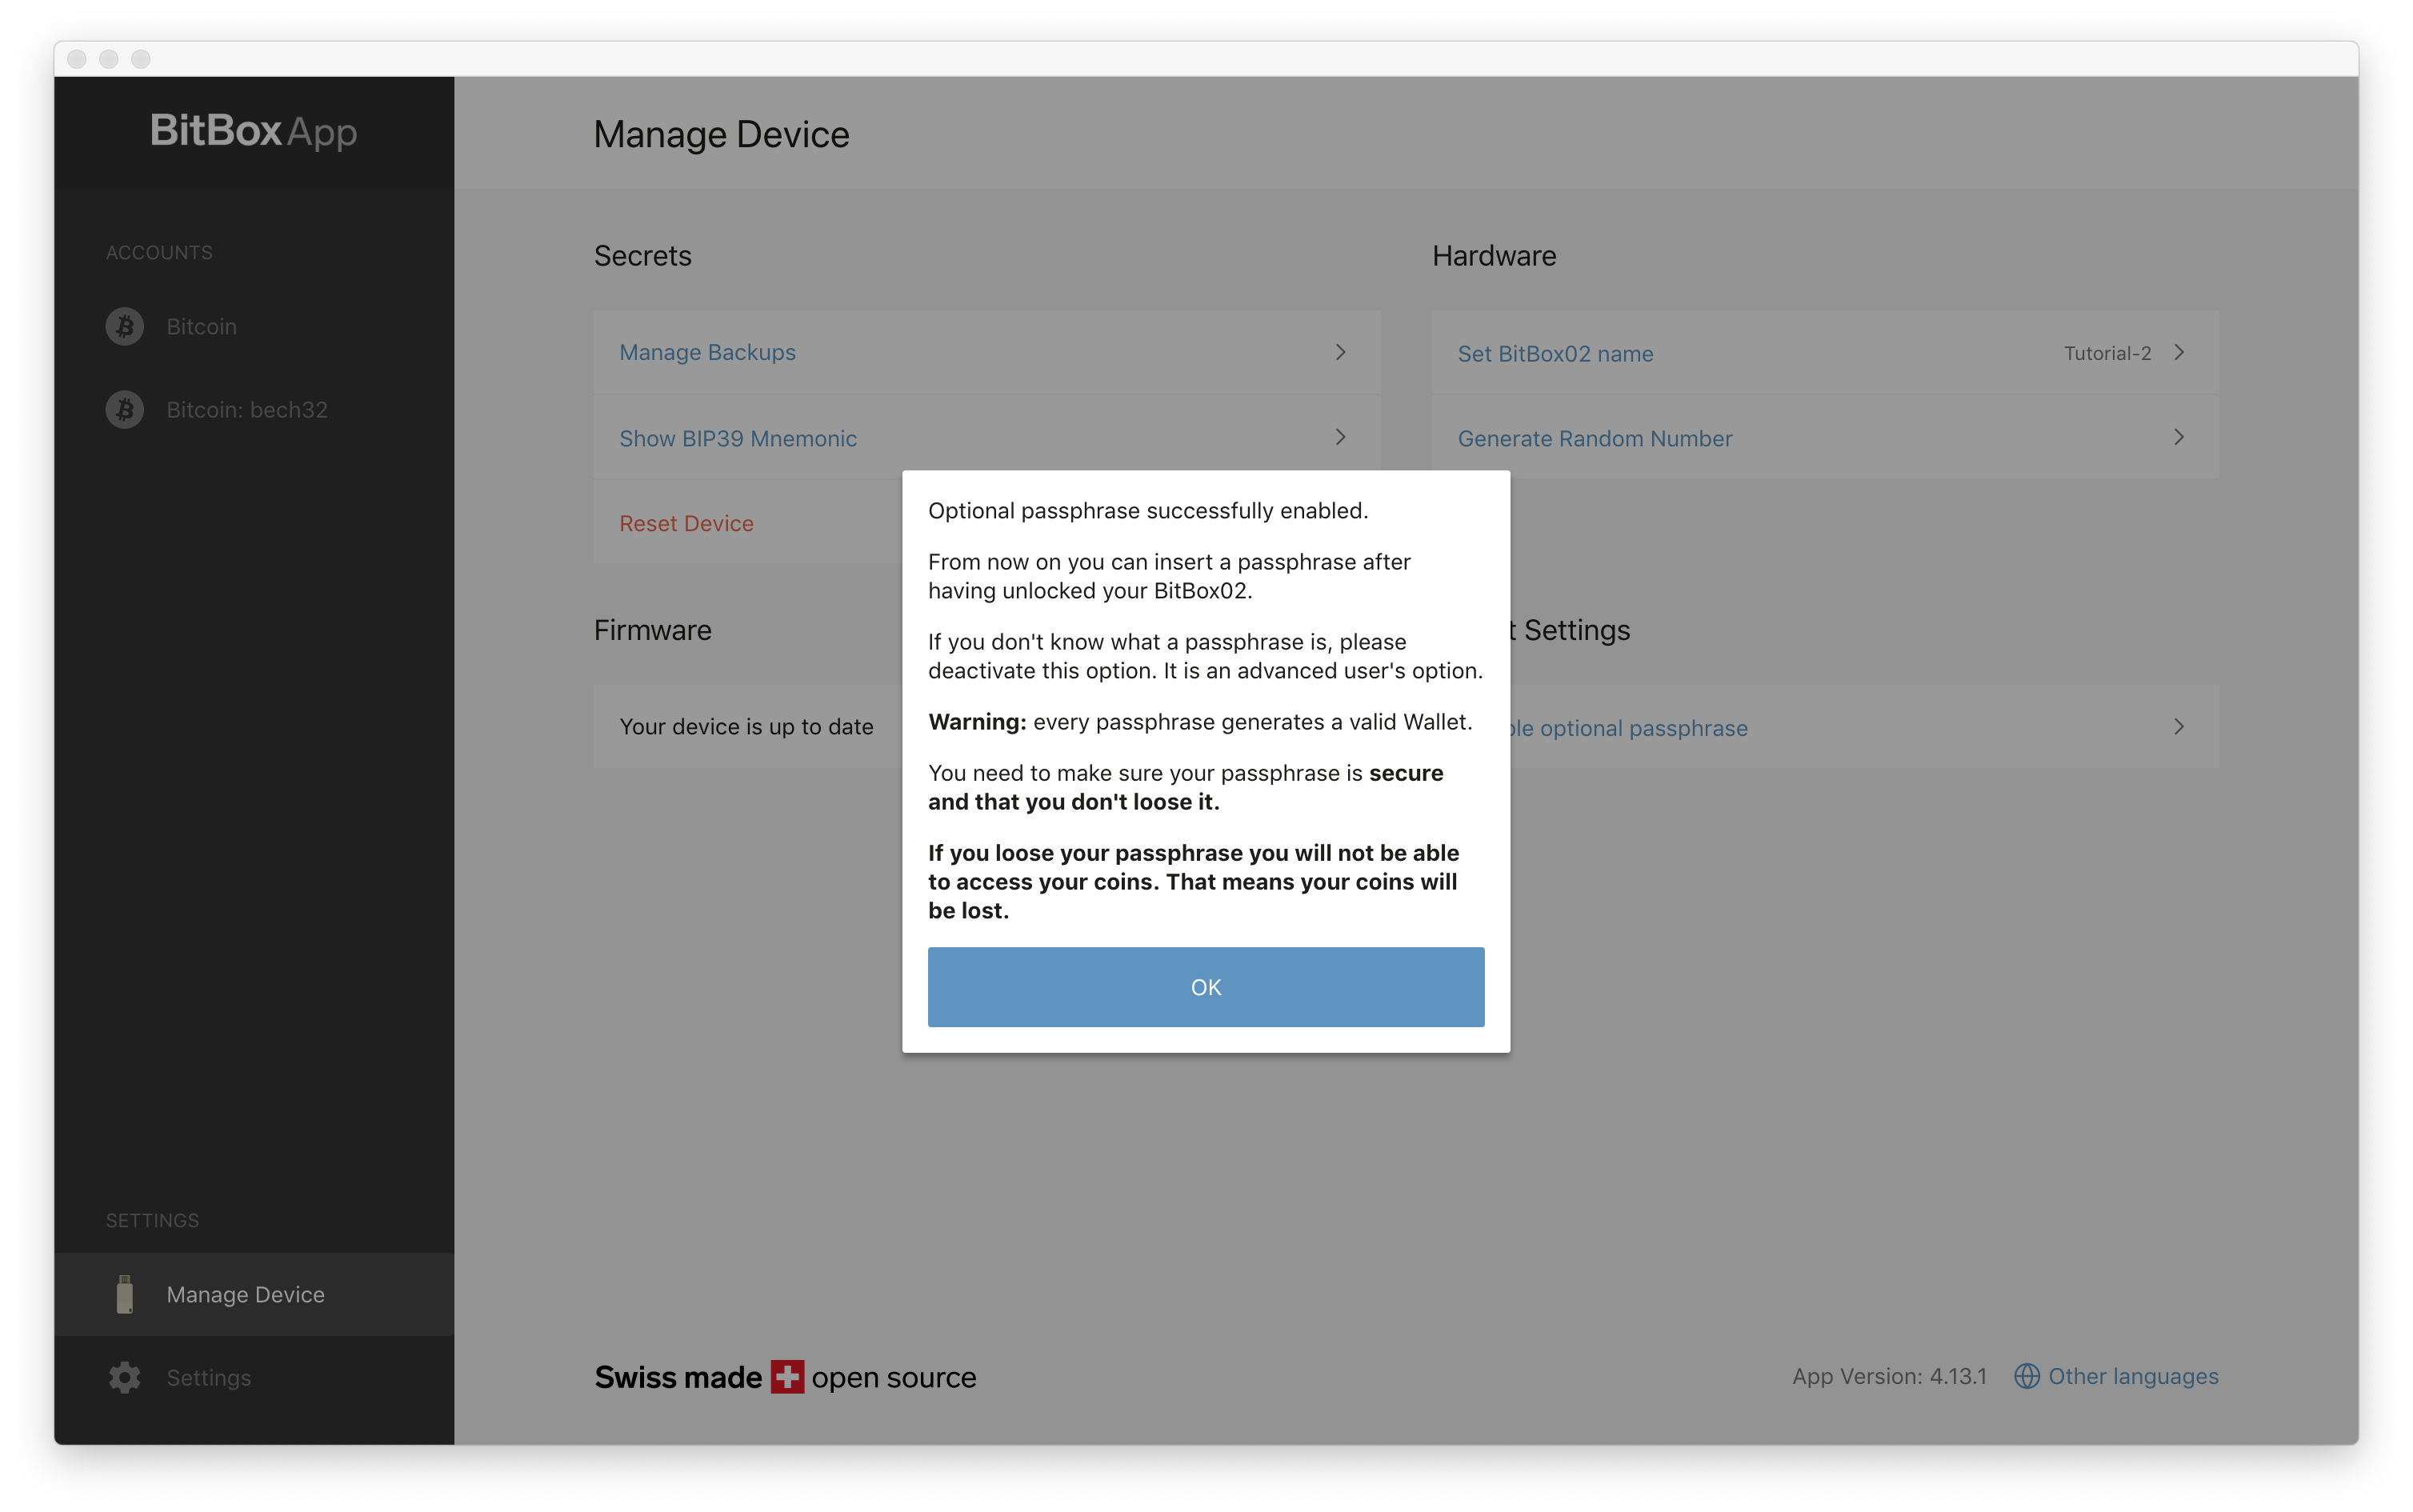This screenshot has height=1512, width=2413.
Task: Click the Tutorial-2 device name value
Action: (2107, 353)
